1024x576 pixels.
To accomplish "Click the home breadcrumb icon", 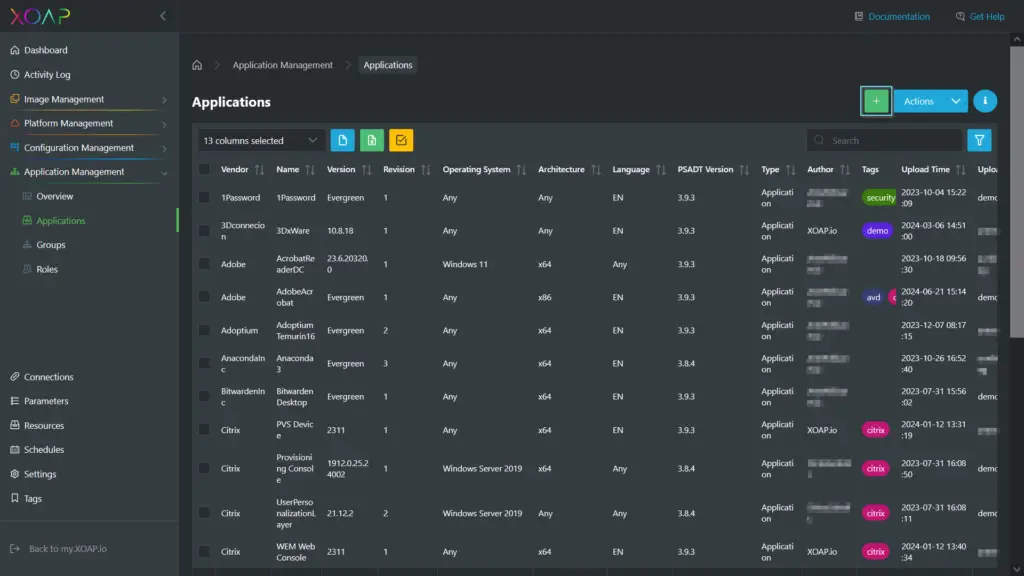I will 196,64.
